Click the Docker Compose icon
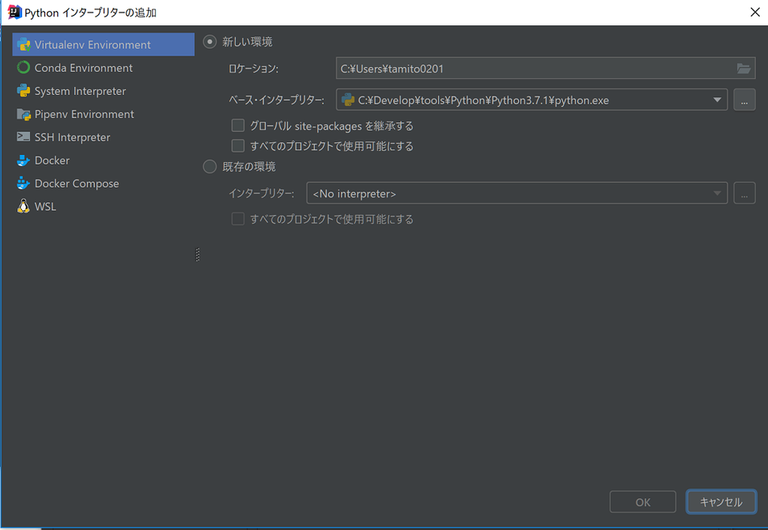The height and width of the screenshot is (530, 768). 24,183
